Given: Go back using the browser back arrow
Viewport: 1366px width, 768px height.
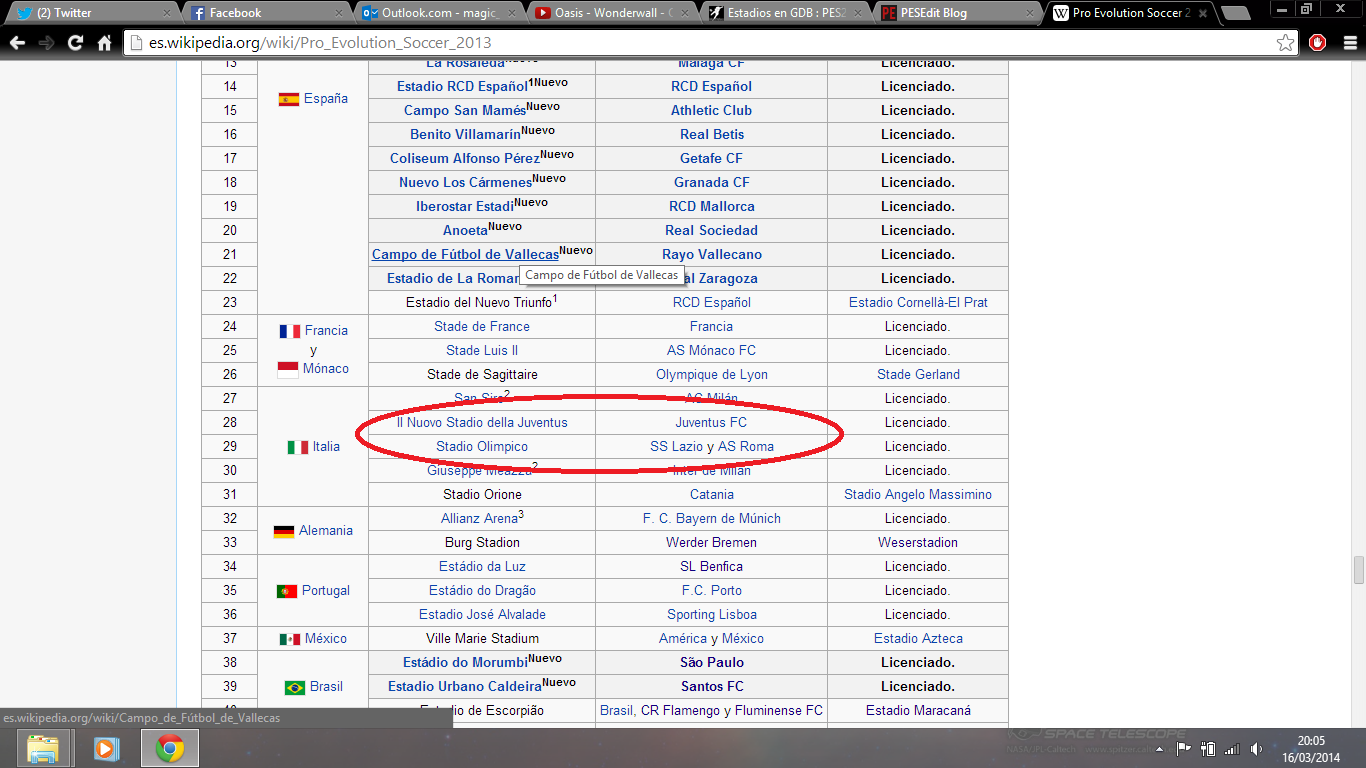Looking at the screenshot, I should click(17, 43).
